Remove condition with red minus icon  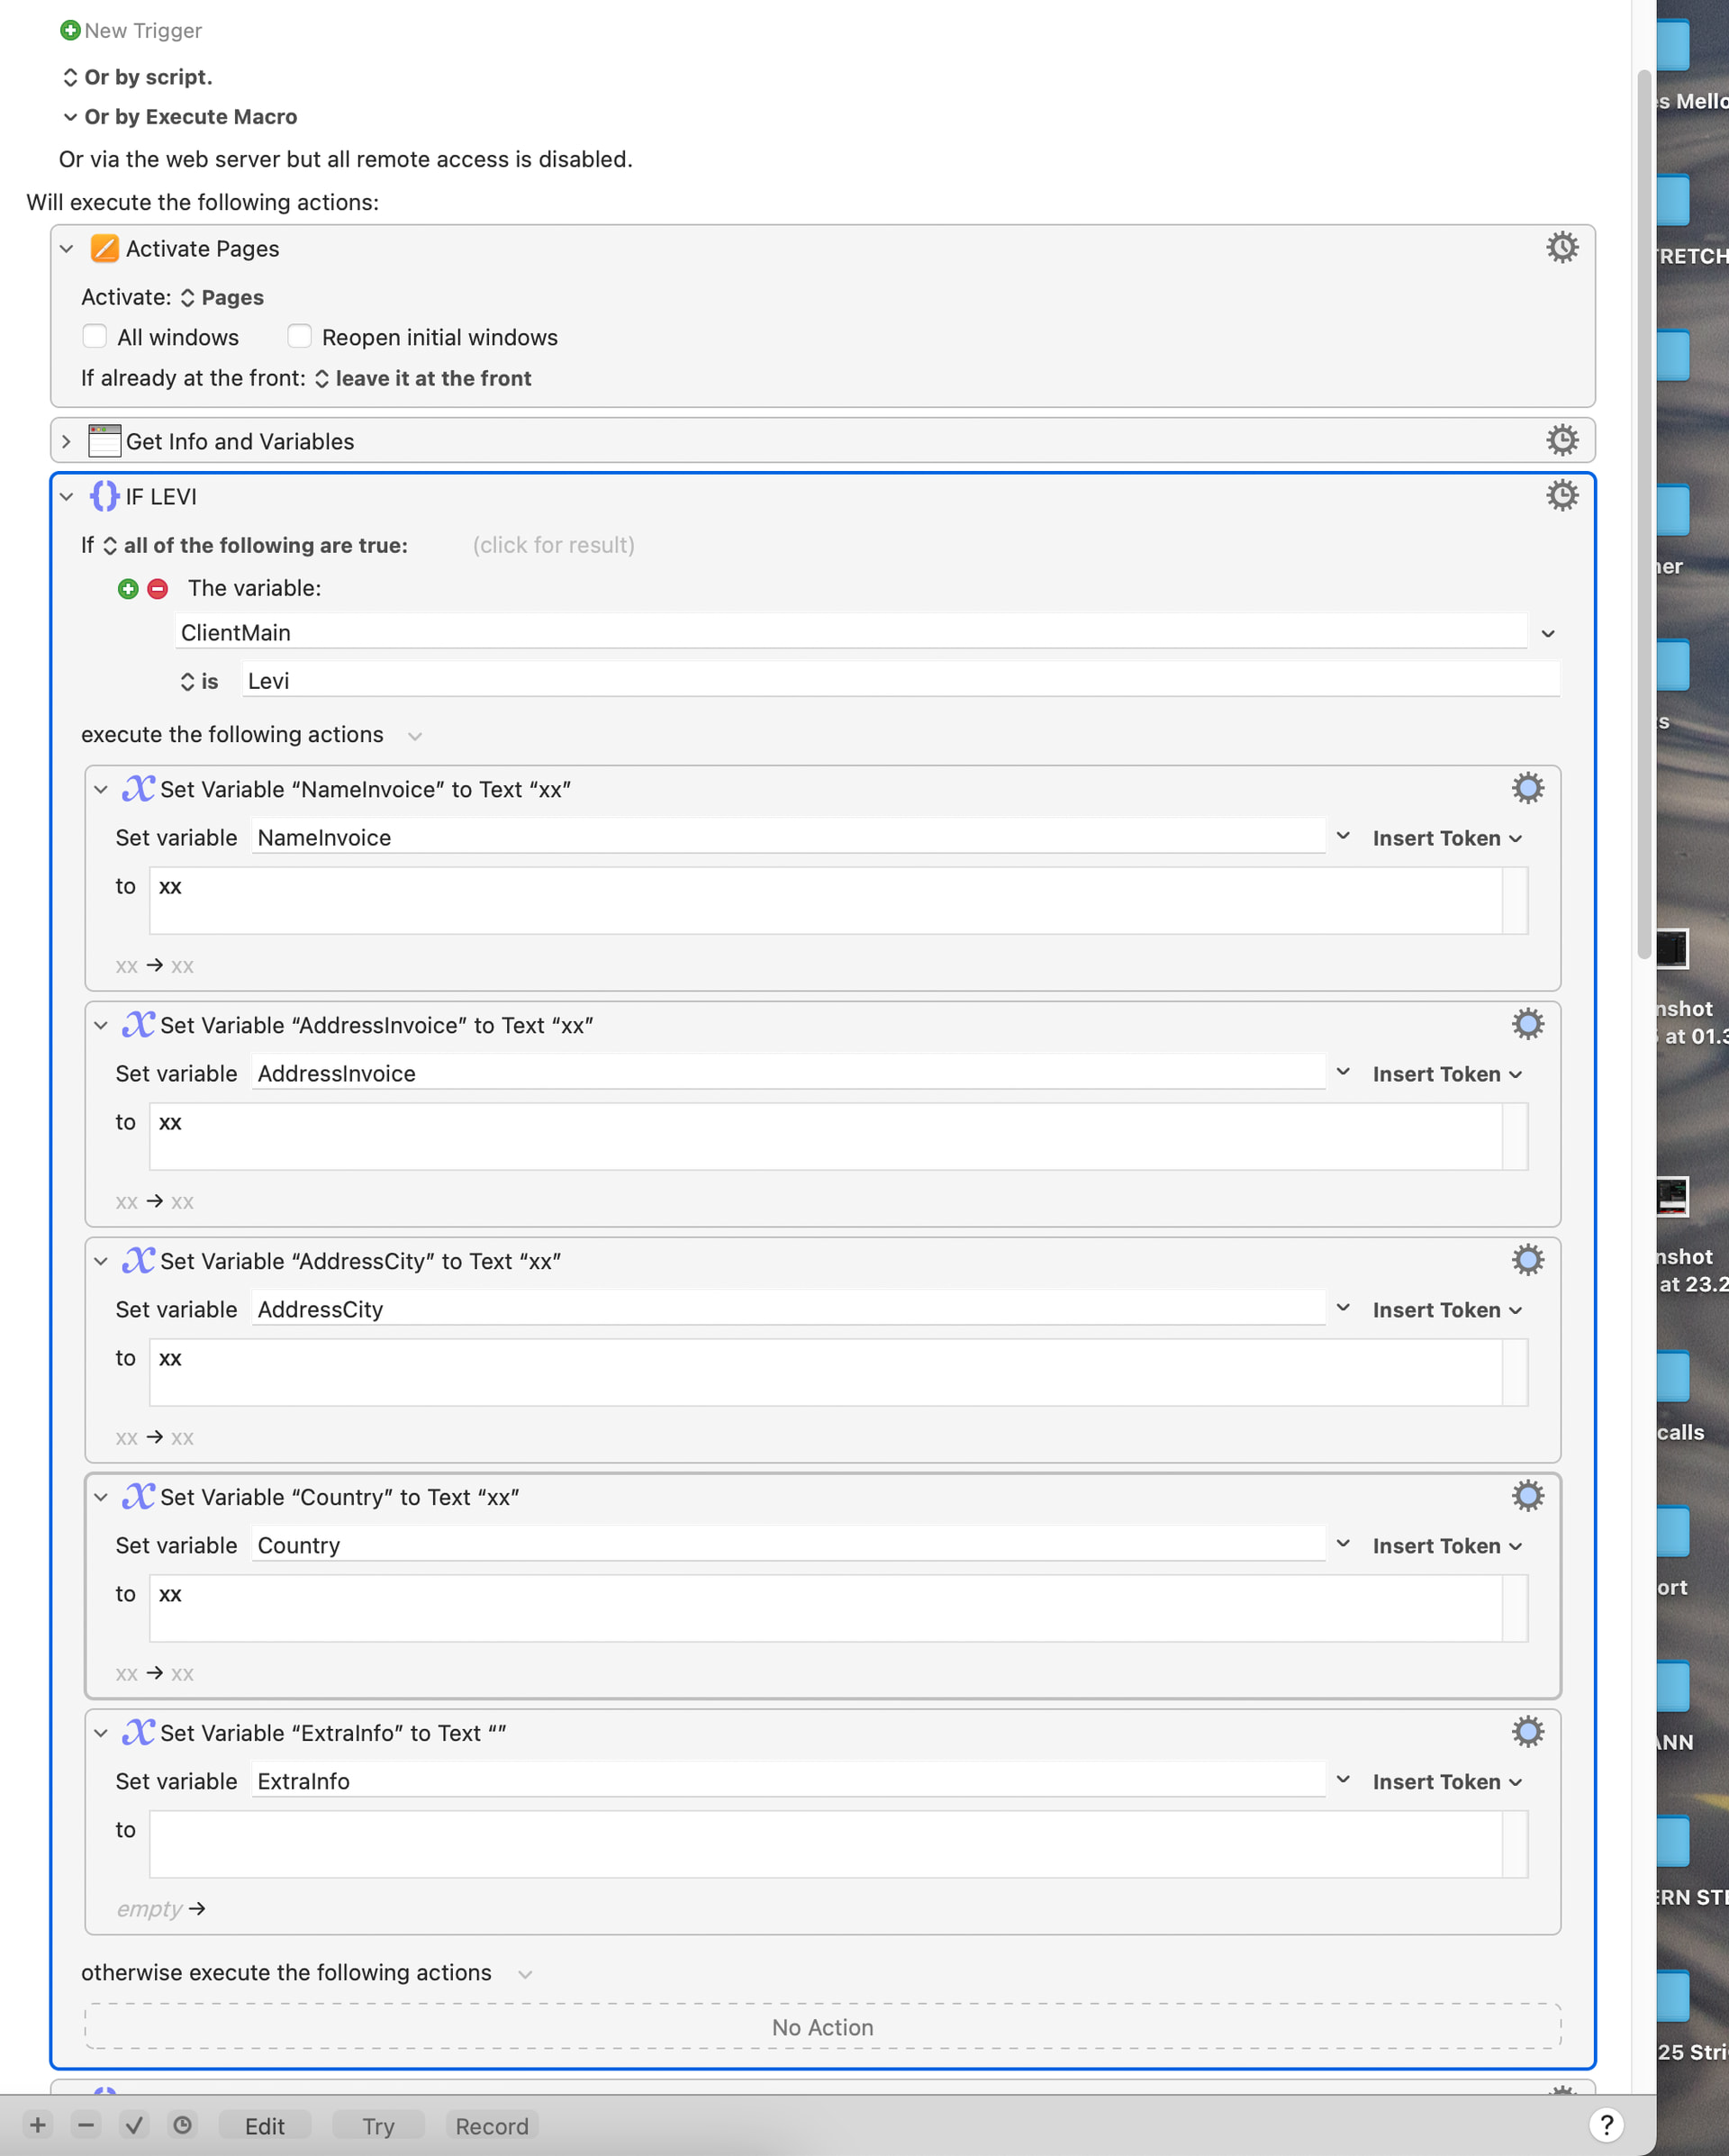point(158,588)
